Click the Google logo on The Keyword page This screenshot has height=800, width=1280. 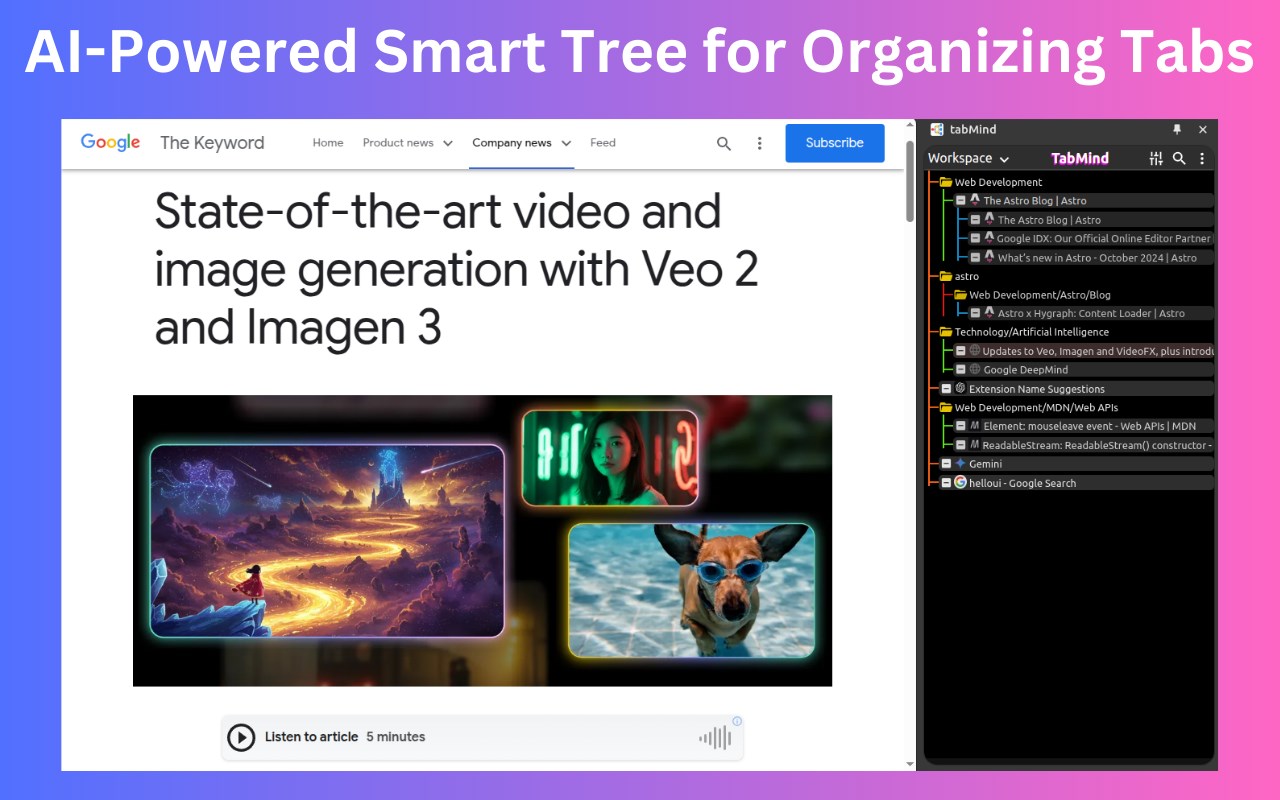[110, 142]
